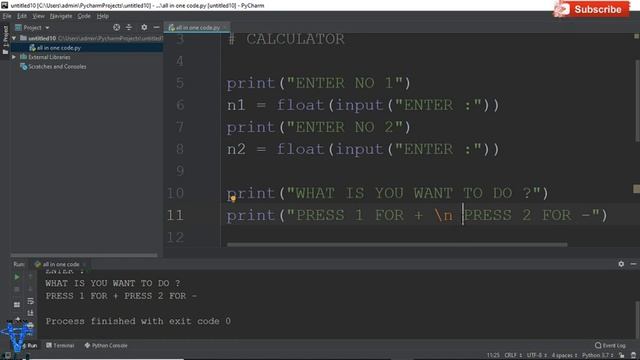Click the editor horizontal scrollbar
The image size is (640, 360).
point(397,244)
